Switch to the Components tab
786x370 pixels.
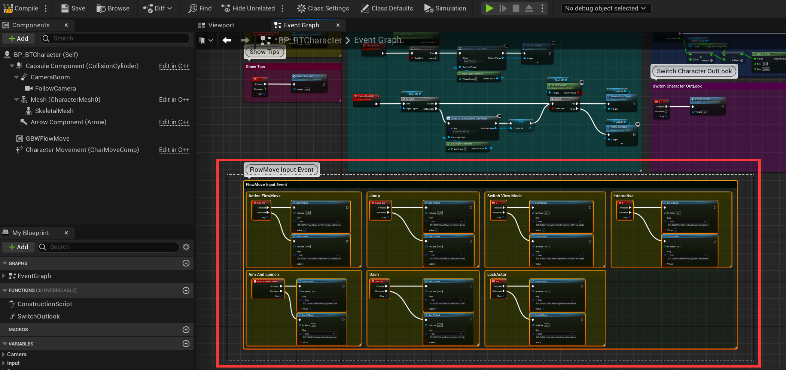pyautogui.click(x=31, y=25)
